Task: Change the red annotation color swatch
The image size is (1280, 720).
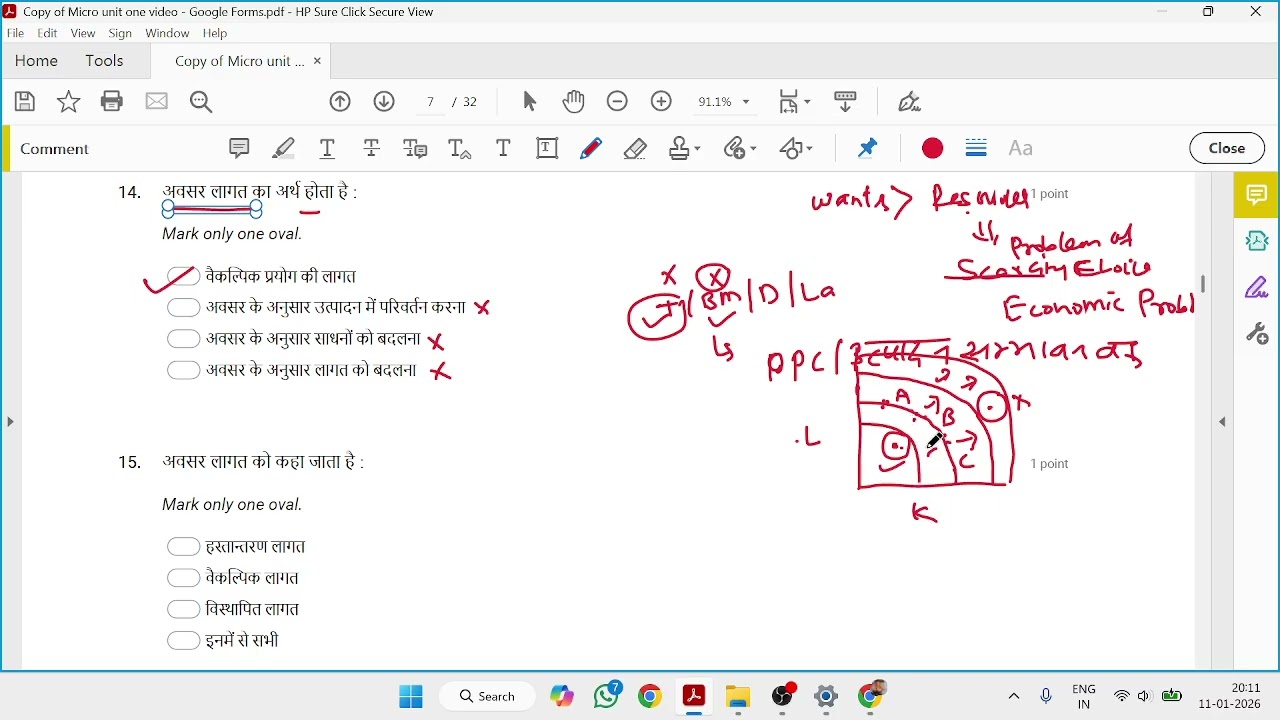Action: (933, 149)
